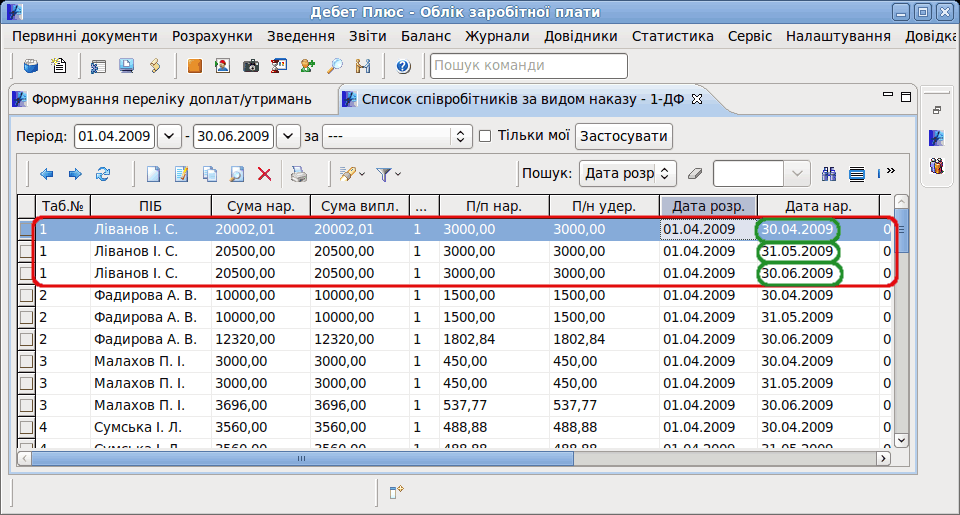
Task: Click the small icon in bottom status bar
Action: (x=396, y=491)
